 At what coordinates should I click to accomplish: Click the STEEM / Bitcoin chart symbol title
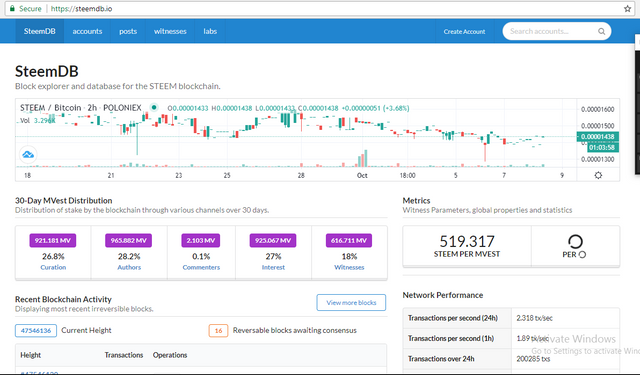pos(81,108)
